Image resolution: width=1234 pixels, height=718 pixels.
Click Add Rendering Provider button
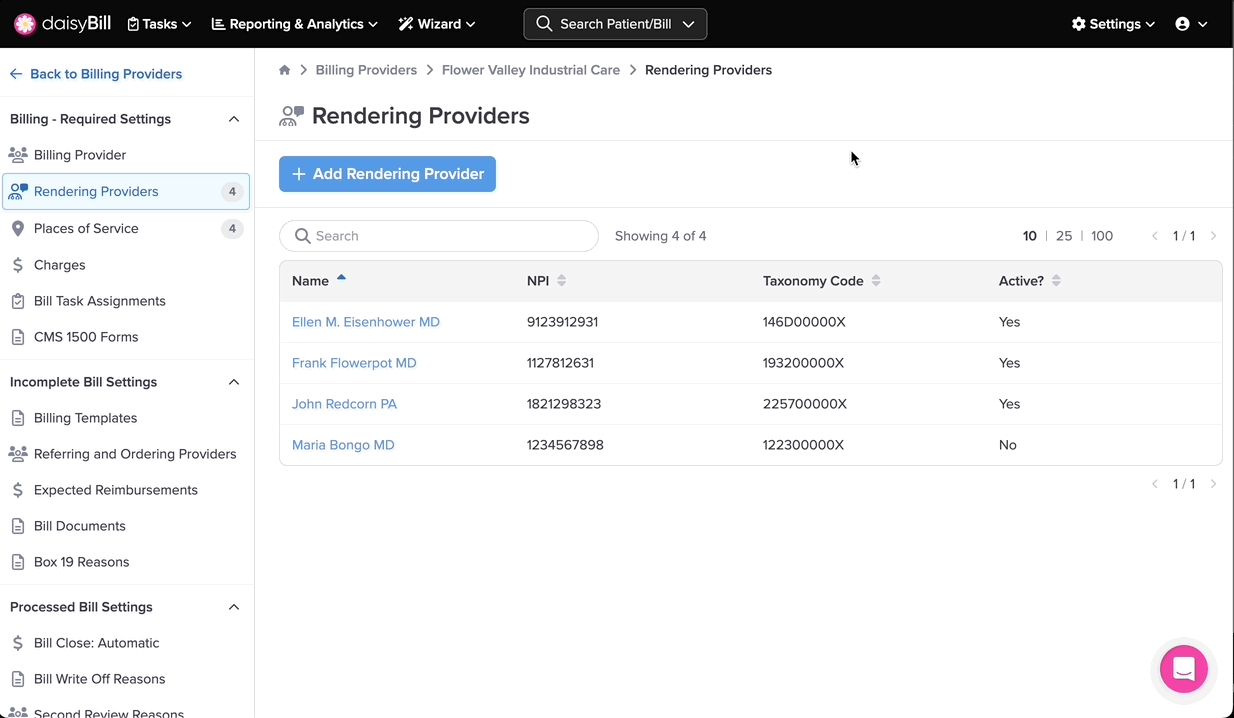coord(387,174)
